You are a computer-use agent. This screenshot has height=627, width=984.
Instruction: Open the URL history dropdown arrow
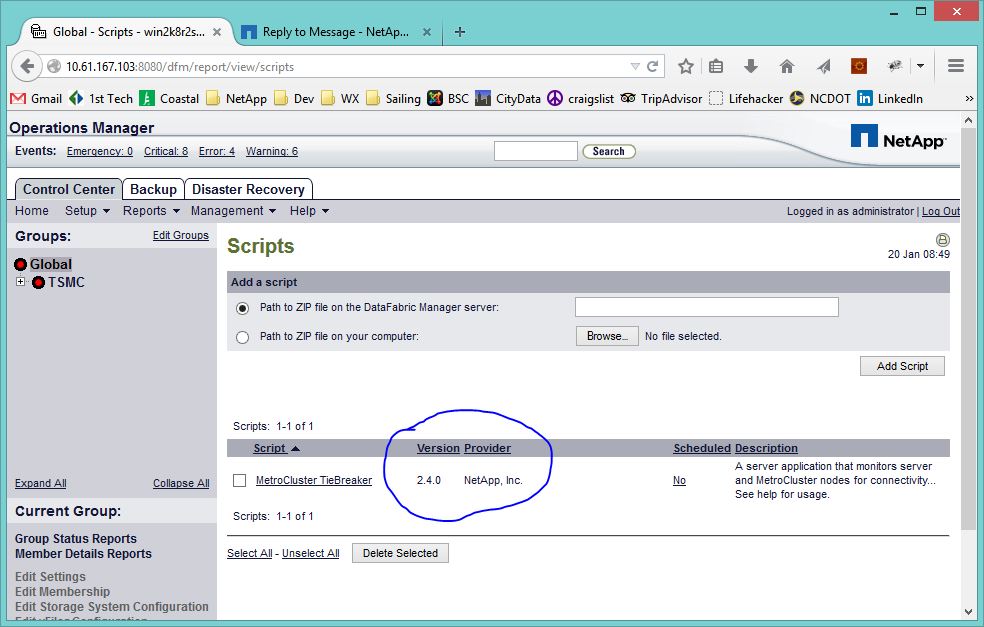[x=635, y=67]
